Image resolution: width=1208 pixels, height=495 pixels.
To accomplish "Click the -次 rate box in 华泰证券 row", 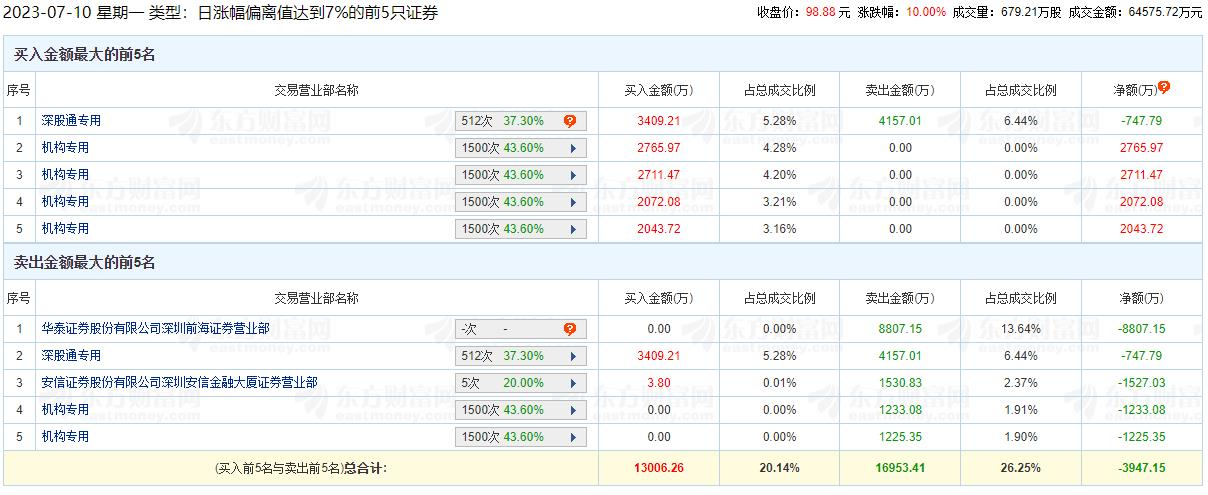I will tap(510, 329).
